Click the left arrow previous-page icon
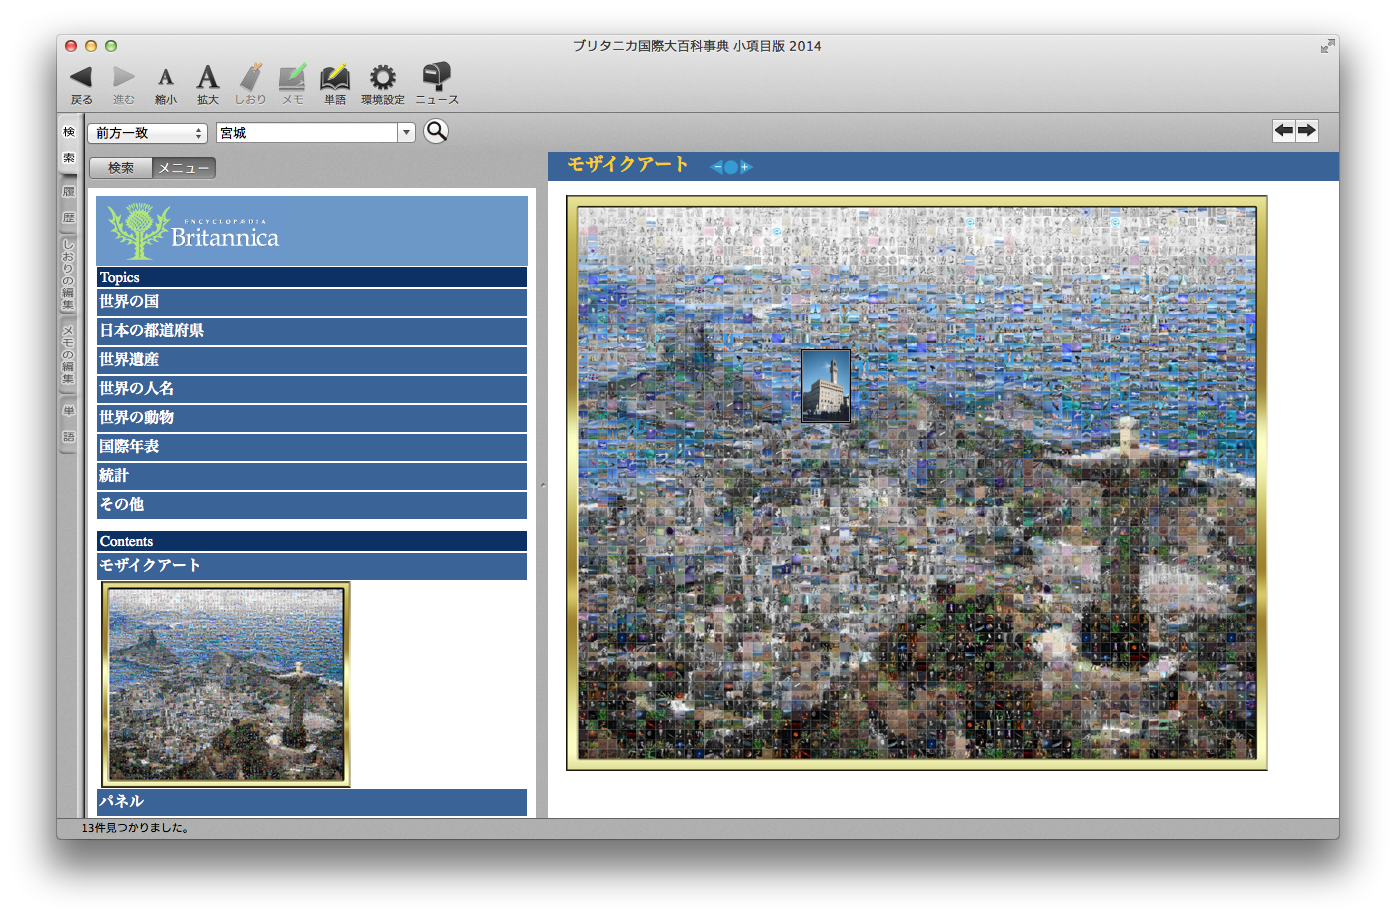 coord(1284,131)
